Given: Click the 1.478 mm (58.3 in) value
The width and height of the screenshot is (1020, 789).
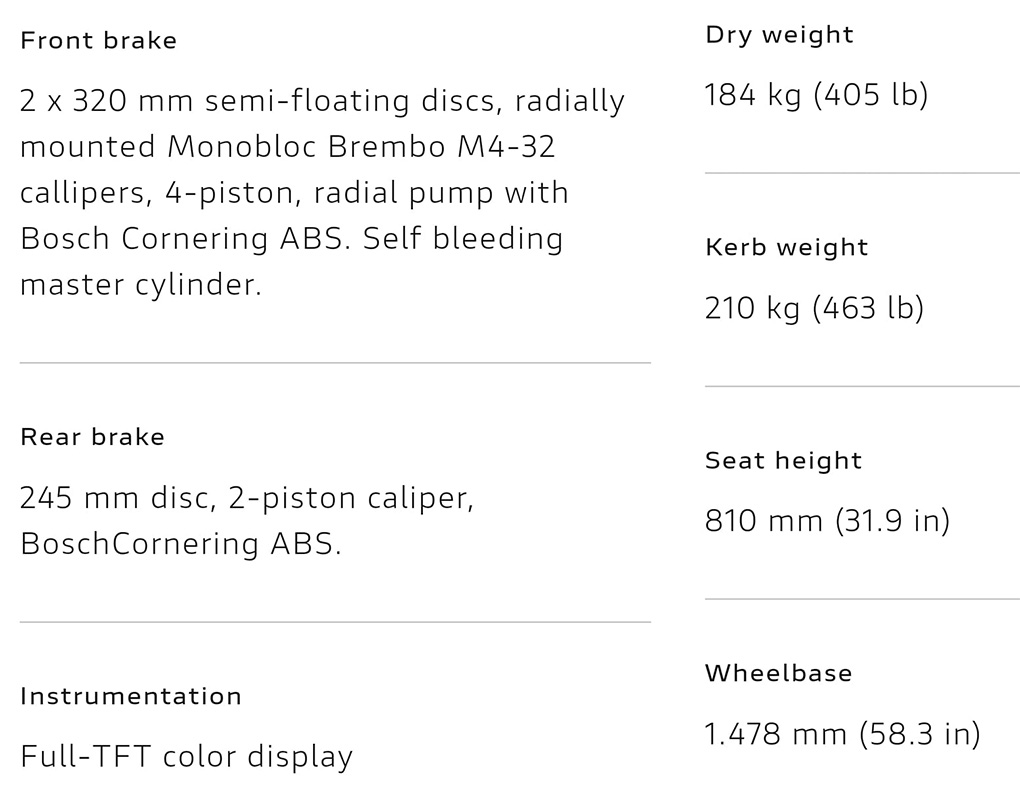Looking at the screenshot, I should click(x=842, y=734).
